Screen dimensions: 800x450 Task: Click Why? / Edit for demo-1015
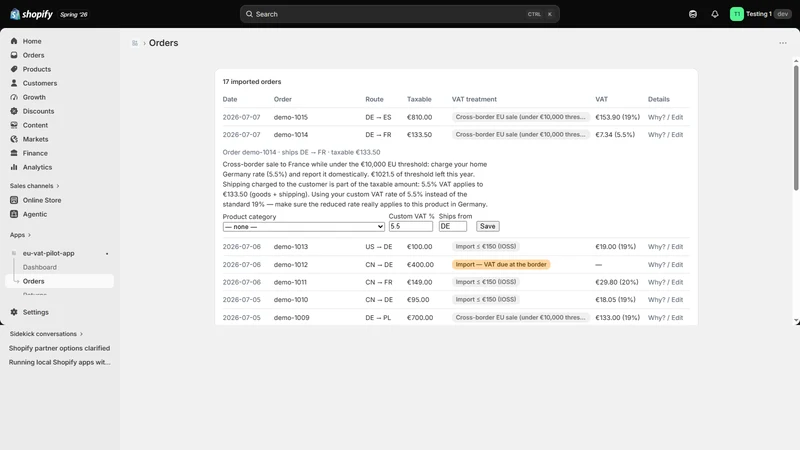point(665,117)
